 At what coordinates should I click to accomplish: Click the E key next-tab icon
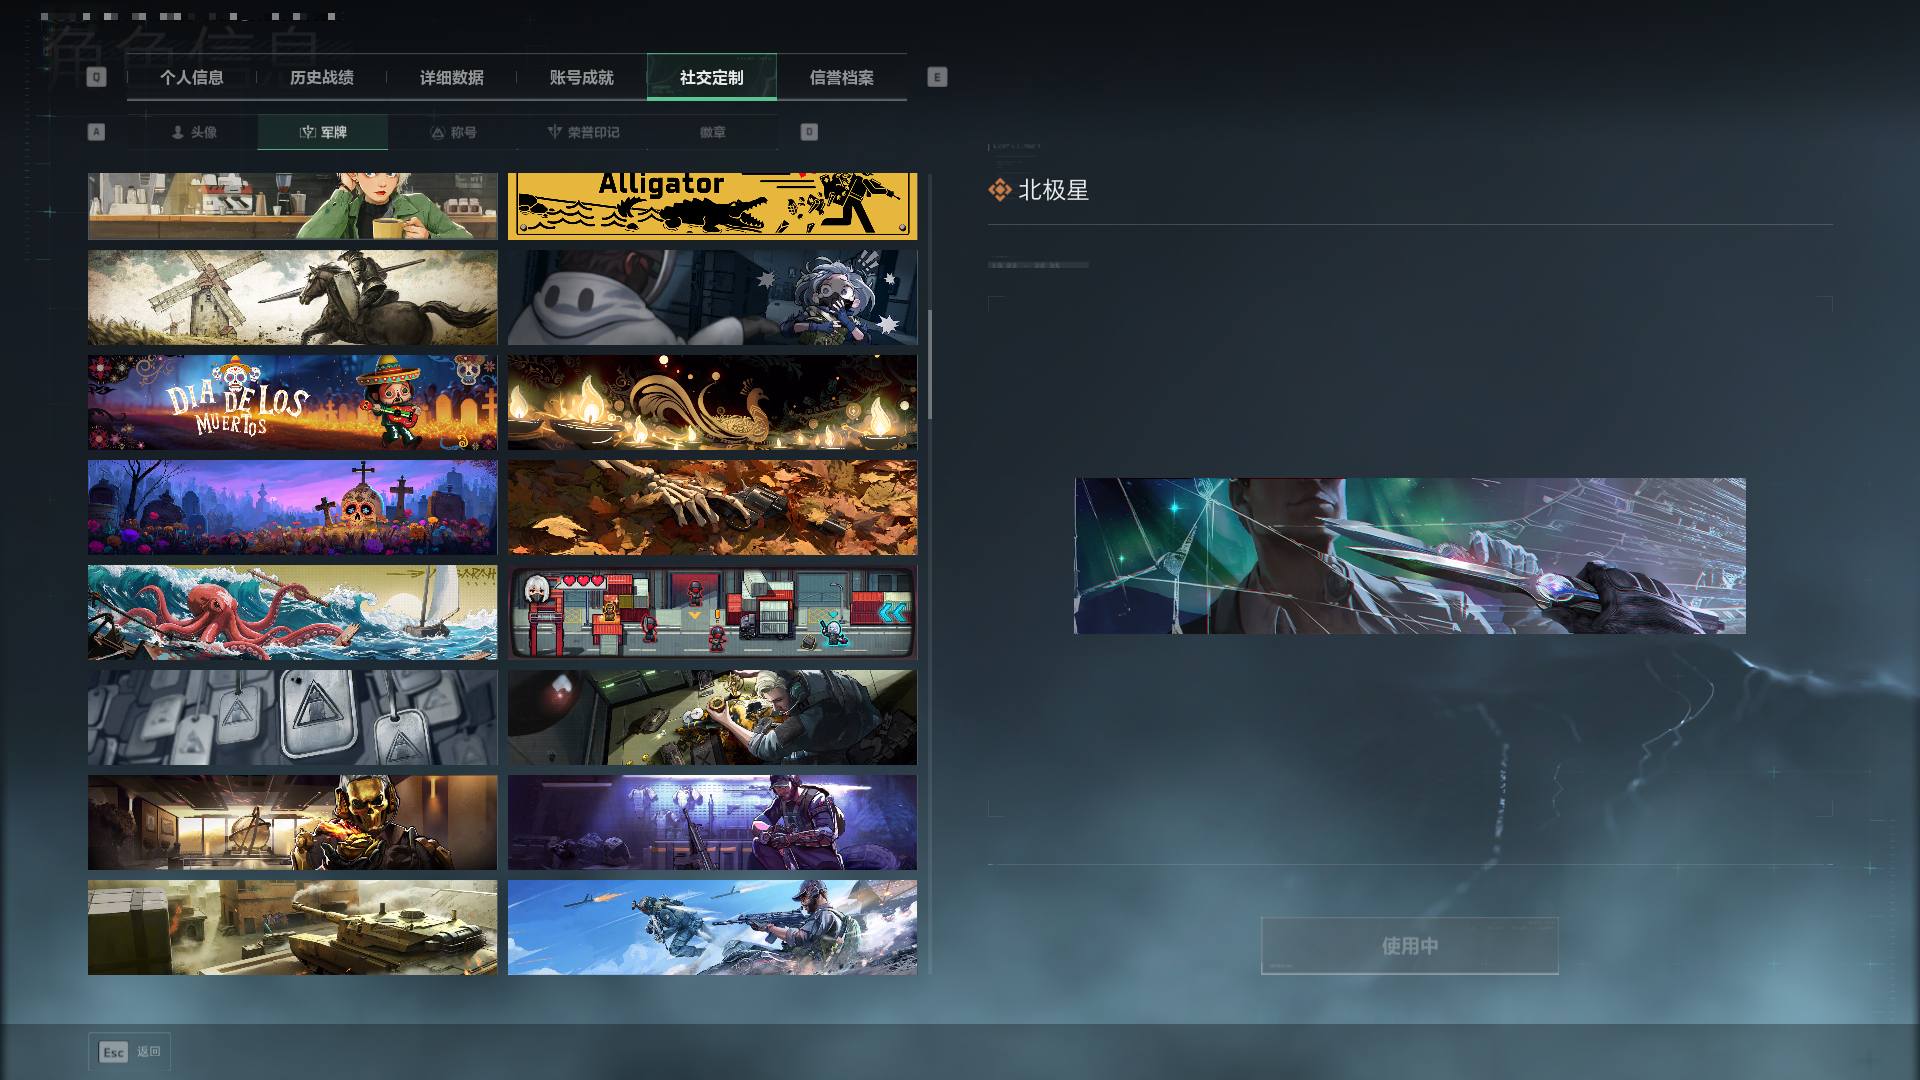pos(937,77)
